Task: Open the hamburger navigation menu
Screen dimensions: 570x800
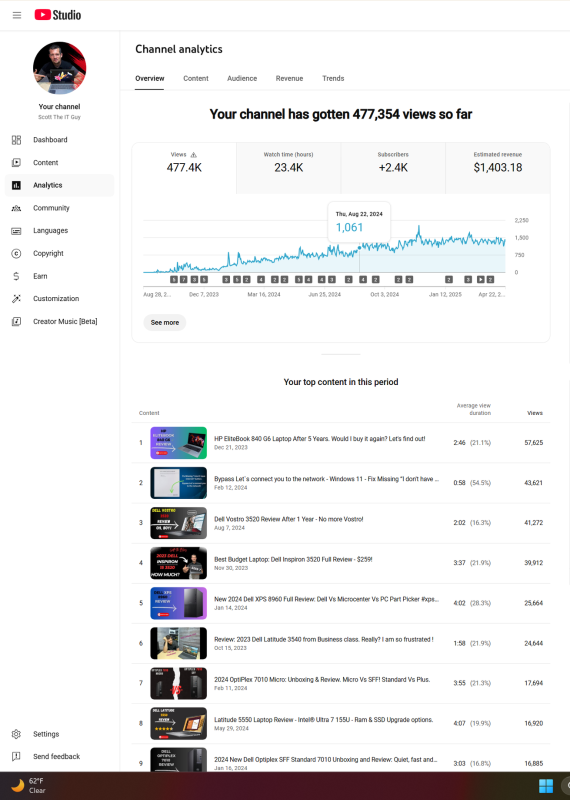Action: click(x=17, y=15)
